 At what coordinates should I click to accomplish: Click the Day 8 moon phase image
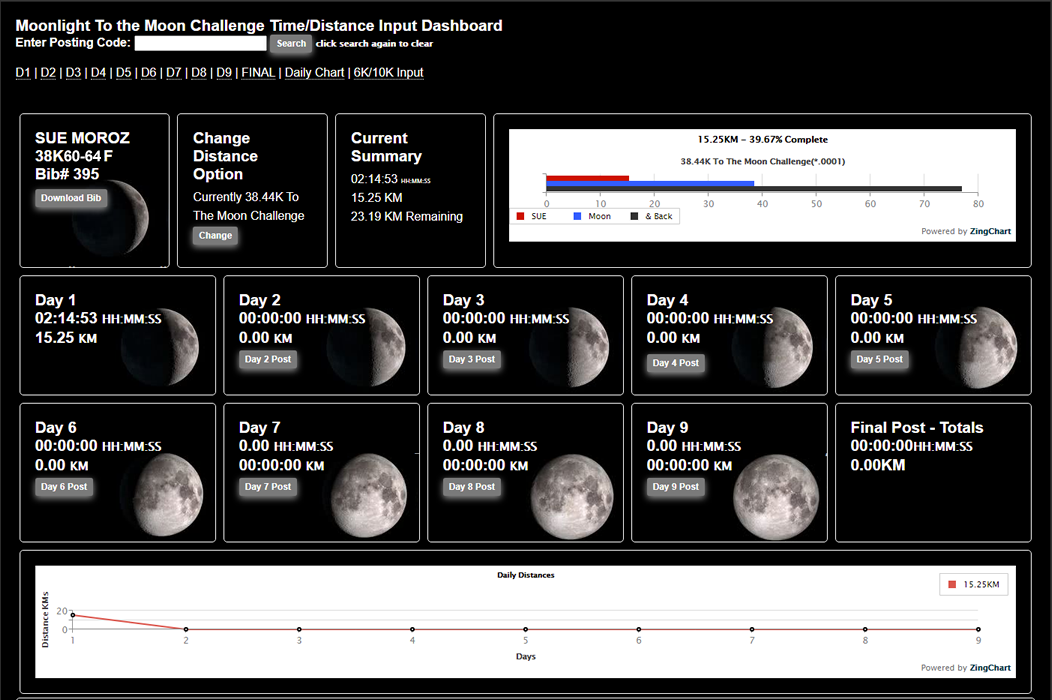572,497
